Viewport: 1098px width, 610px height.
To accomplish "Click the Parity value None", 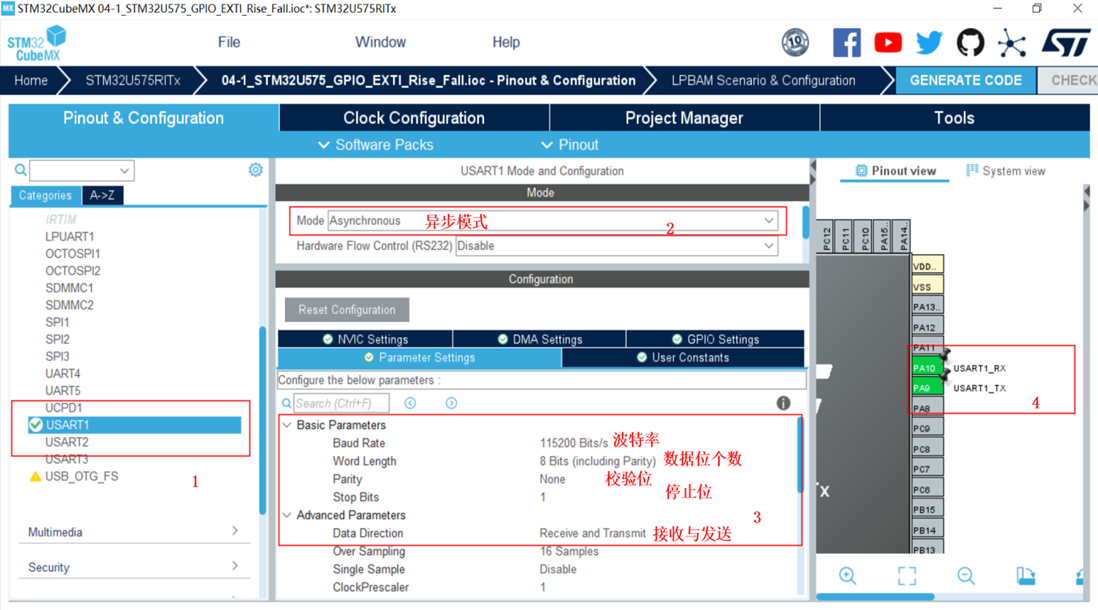I will (x=553, y=479).
